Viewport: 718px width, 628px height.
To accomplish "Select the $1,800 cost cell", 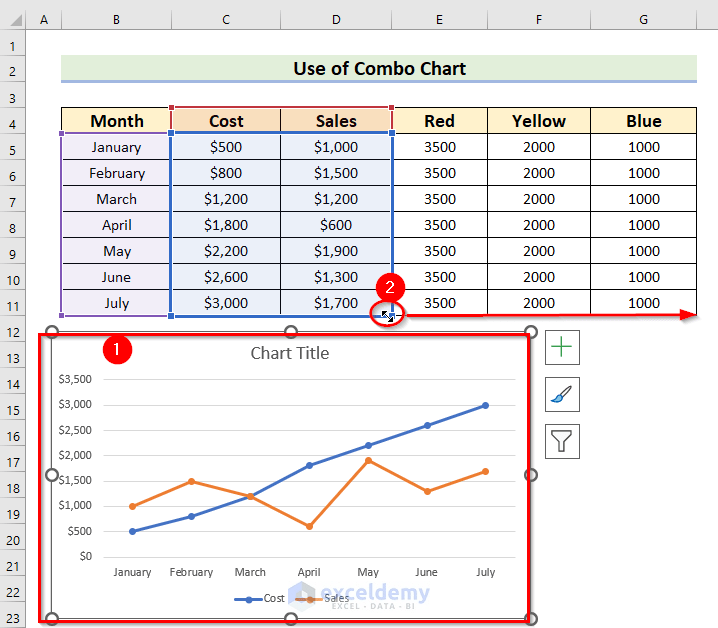I will coord(226,225).
